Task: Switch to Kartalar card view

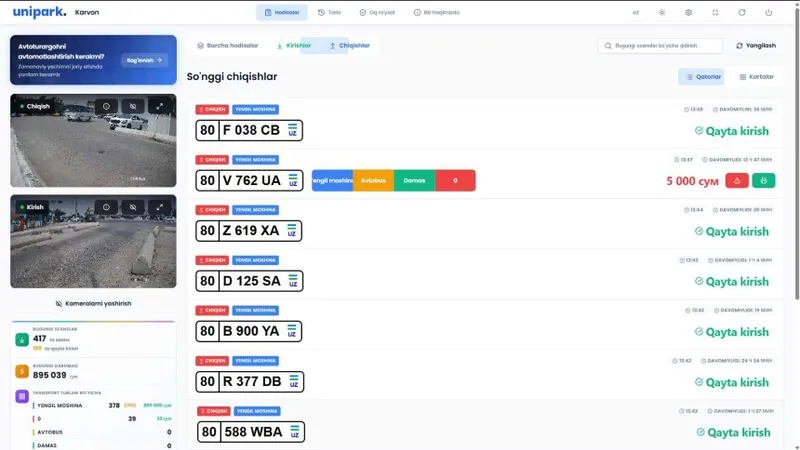Action: click(756, 77)
